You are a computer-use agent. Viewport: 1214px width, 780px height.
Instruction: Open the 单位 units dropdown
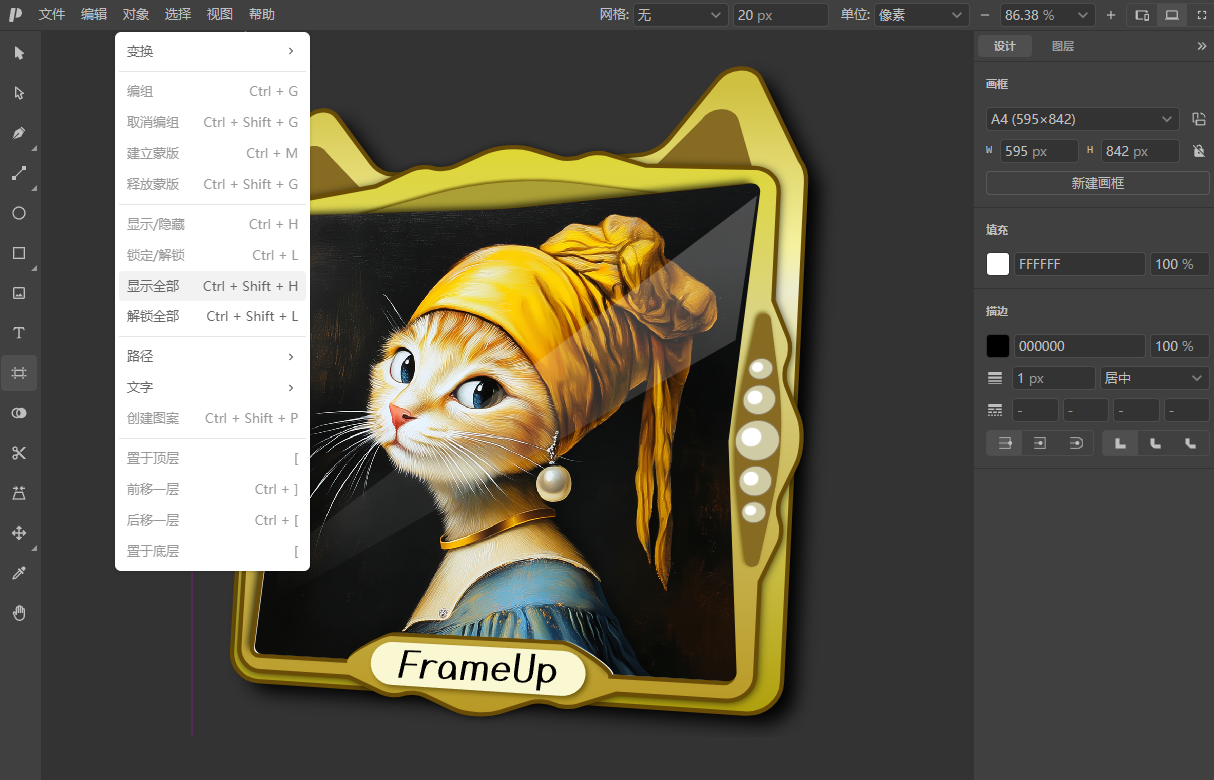921,15
